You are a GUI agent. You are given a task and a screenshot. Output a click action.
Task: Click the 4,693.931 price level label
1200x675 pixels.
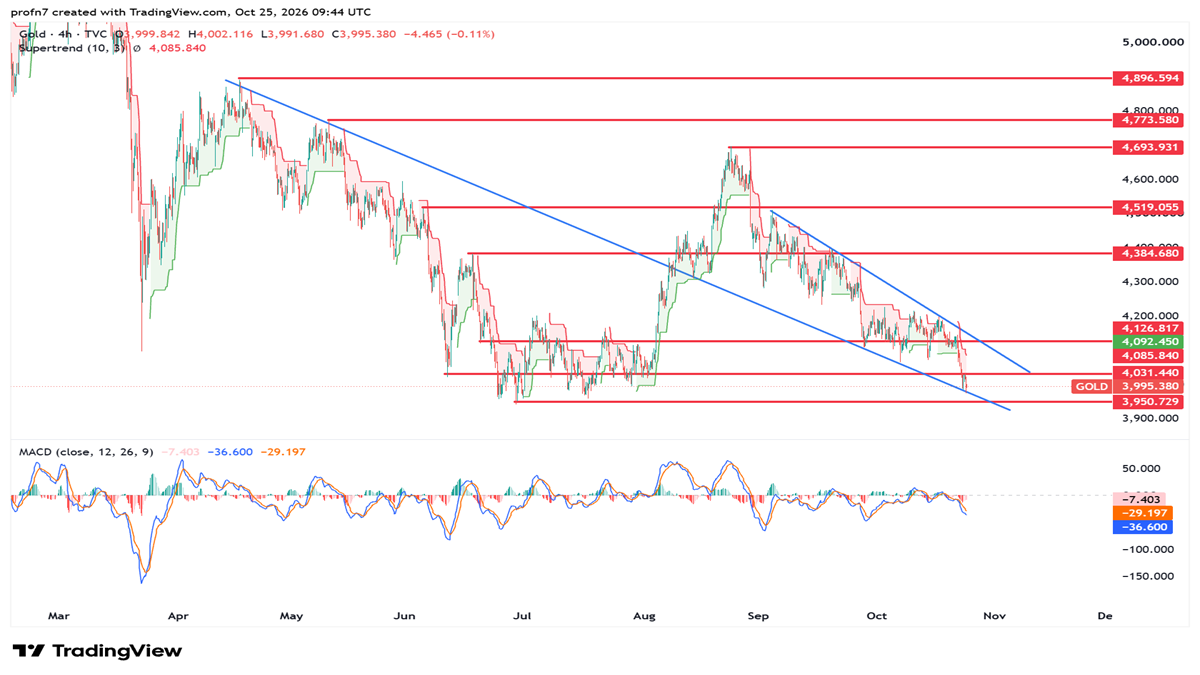click(1147, 147)
